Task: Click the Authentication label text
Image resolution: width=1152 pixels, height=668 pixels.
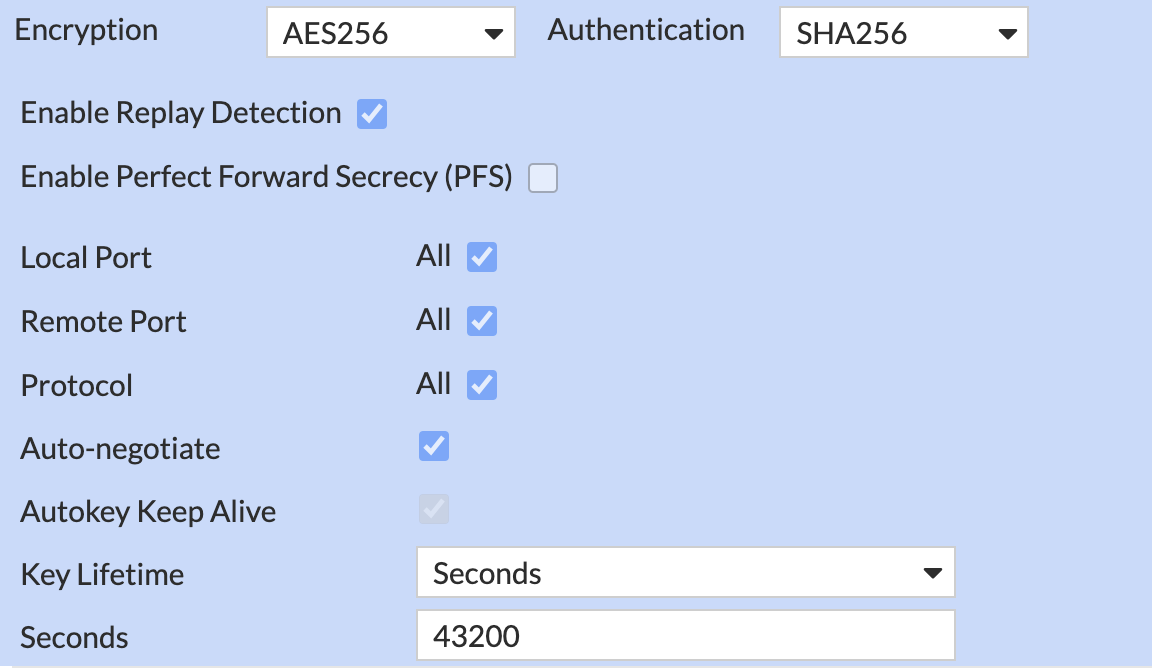Action: point(646,30)
